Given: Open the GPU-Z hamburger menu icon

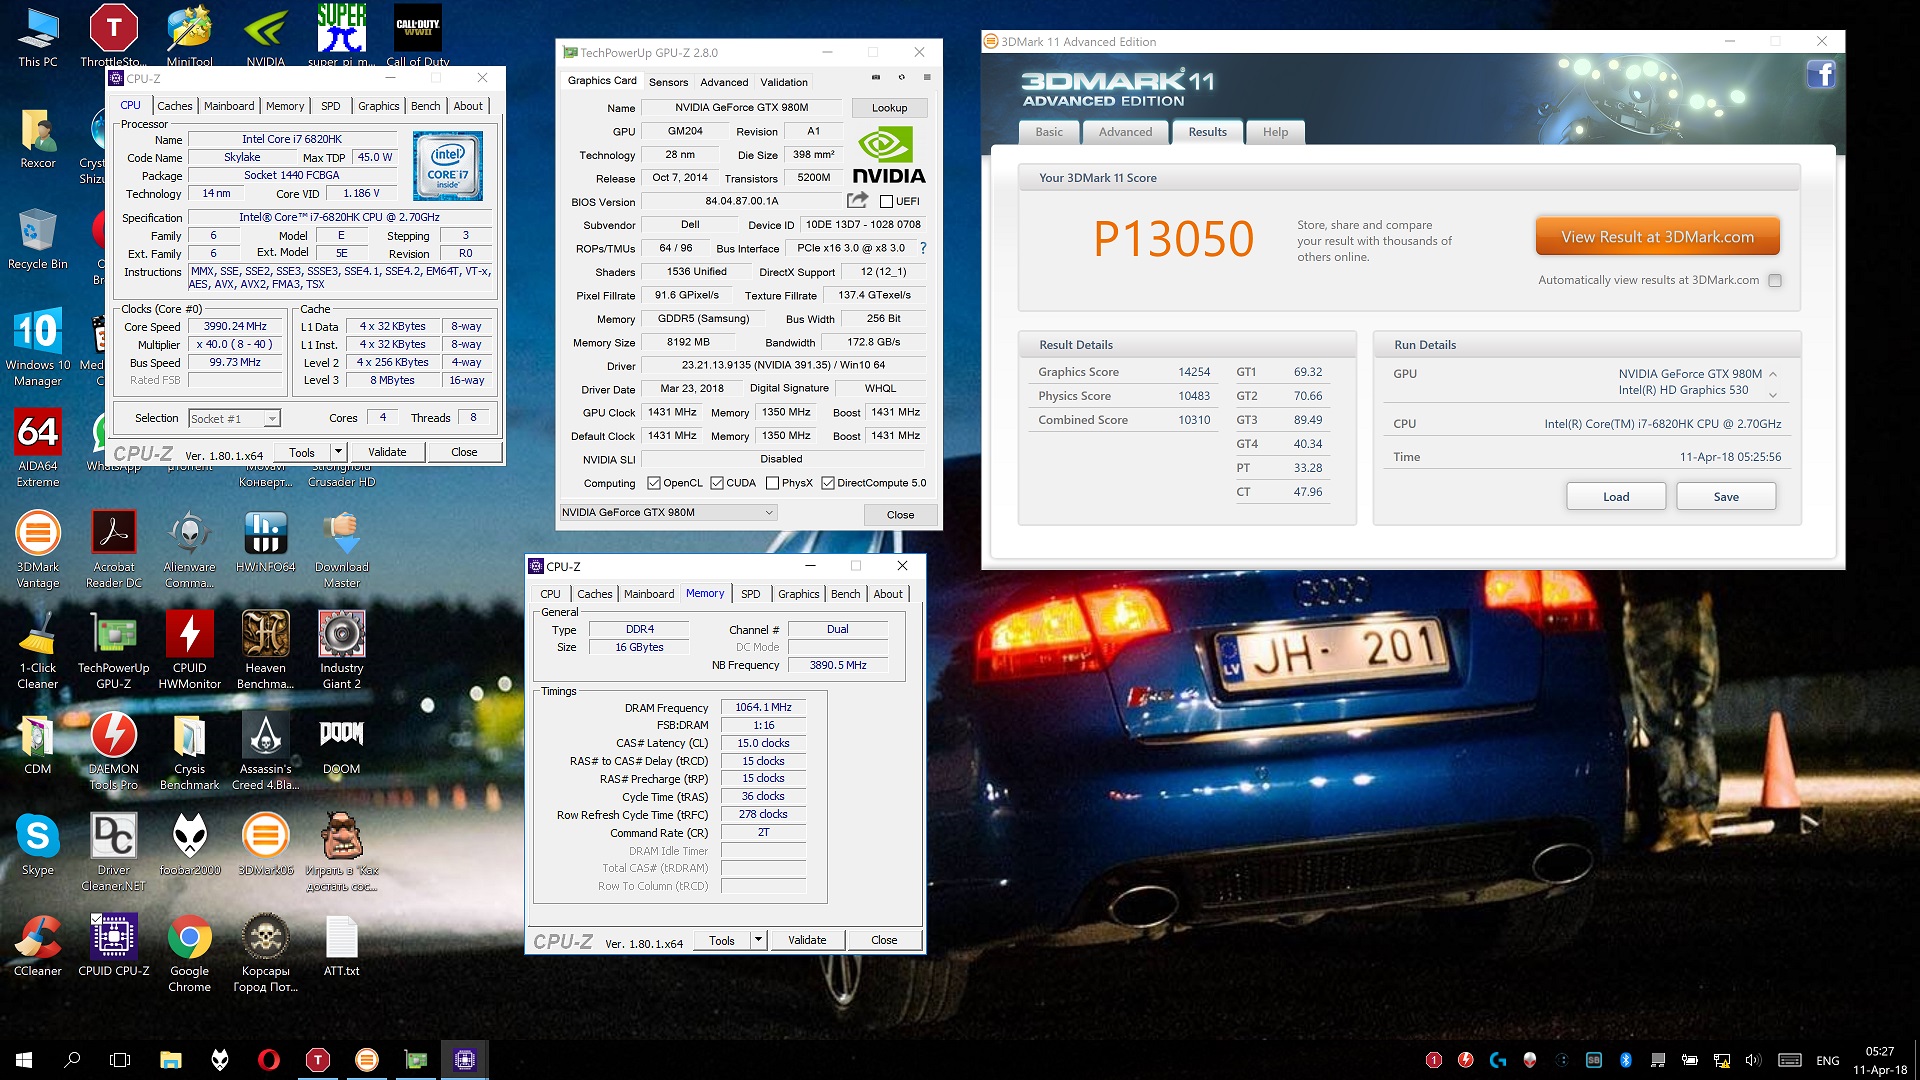Looking at the screenshot, I should (x=927, y=77).
